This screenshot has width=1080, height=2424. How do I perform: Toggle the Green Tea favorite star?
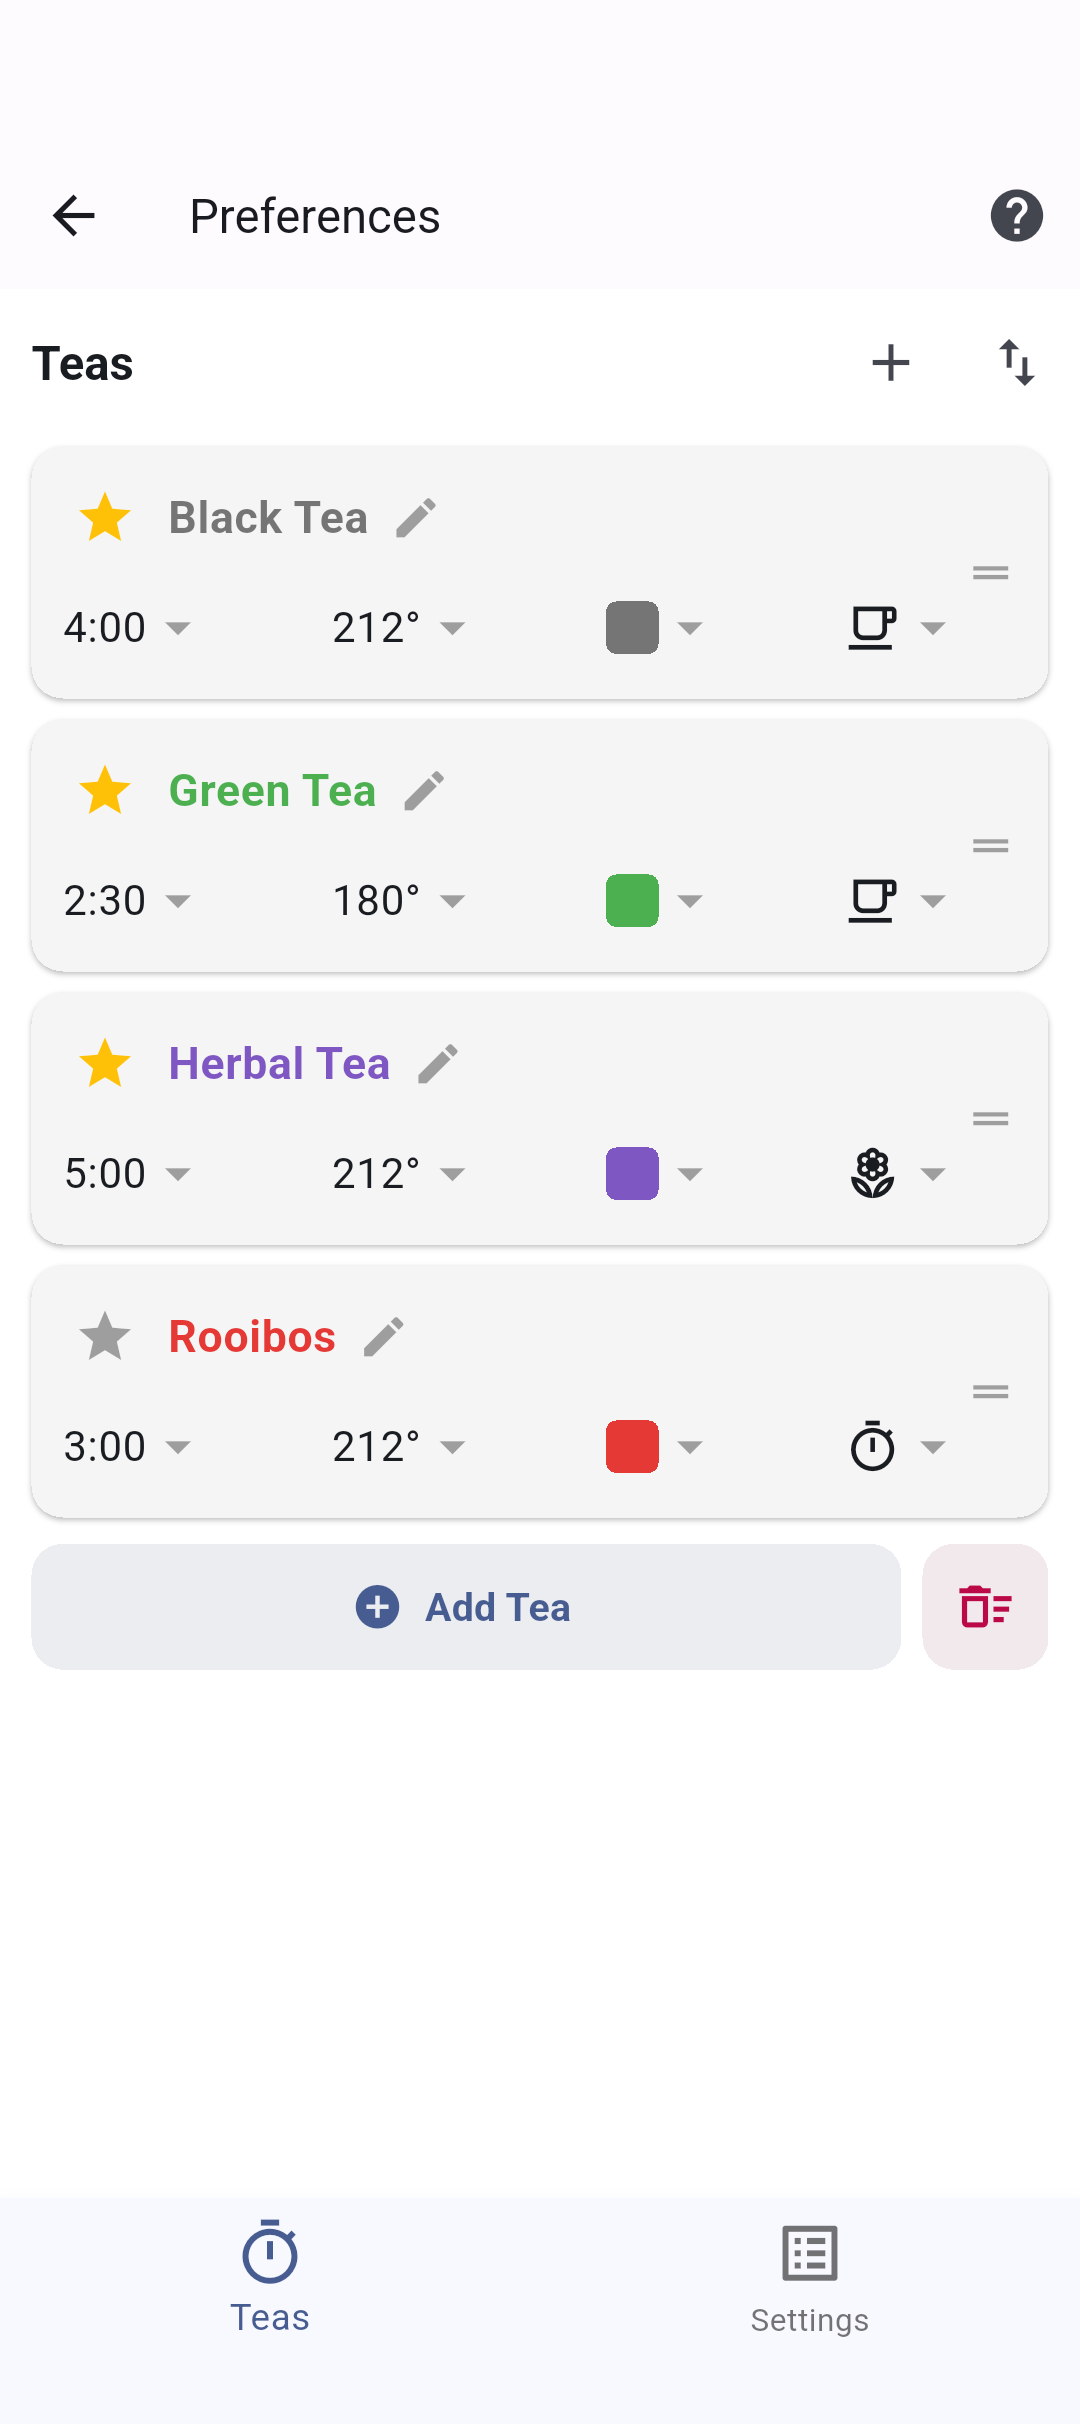pyautogui.click(x=105, y=791)
